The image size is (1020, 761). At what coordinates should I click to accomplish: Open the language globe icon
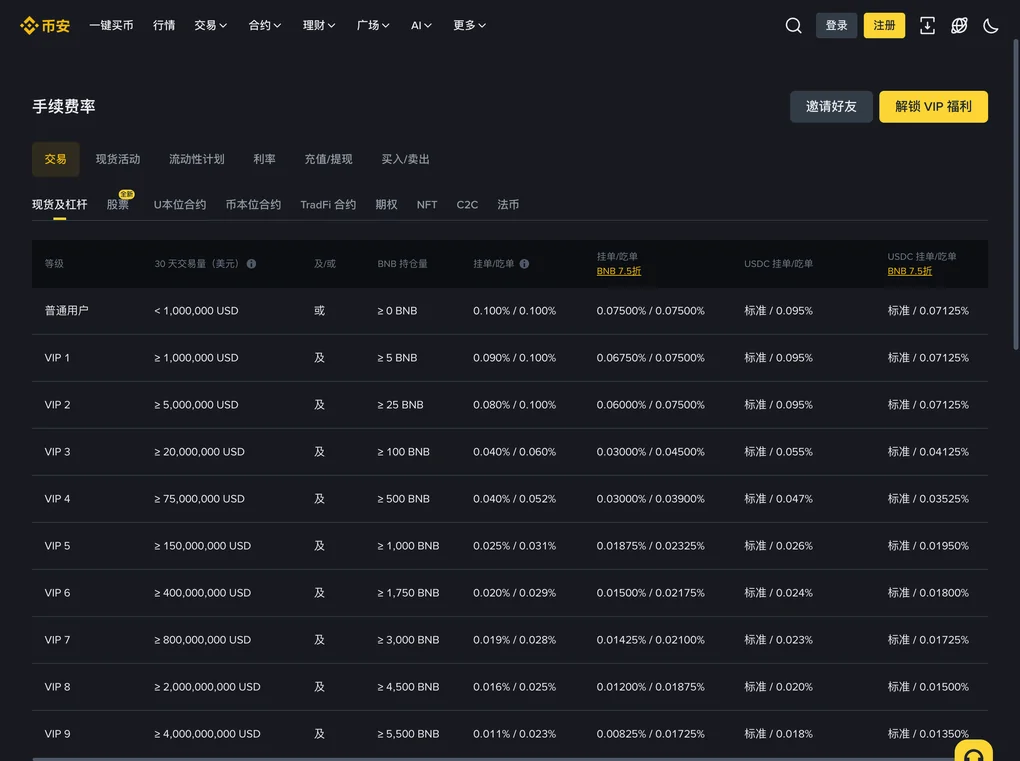(959, 25)
